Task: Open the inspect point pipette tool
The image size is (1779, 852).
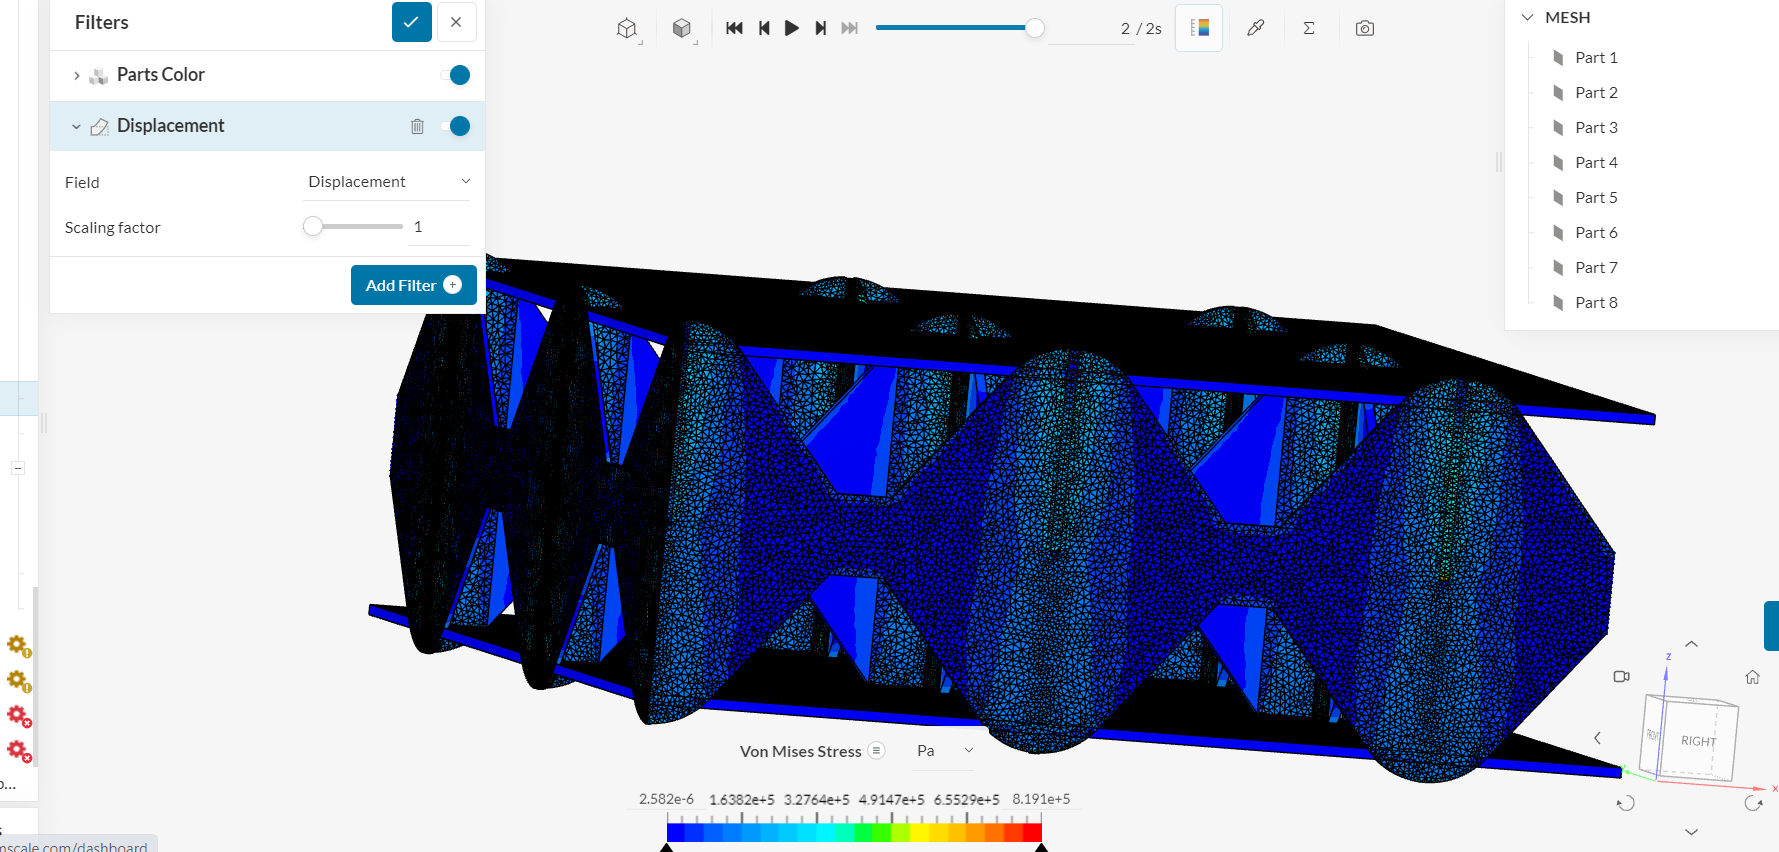Action: click(x=1255, y=28)
